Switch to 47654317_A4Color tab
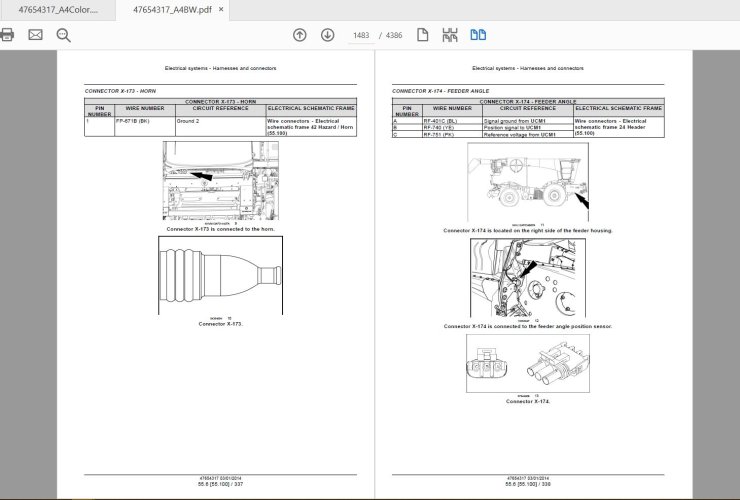Image resolution: width=740 pixels, height=500 pixels. (58, 10)
